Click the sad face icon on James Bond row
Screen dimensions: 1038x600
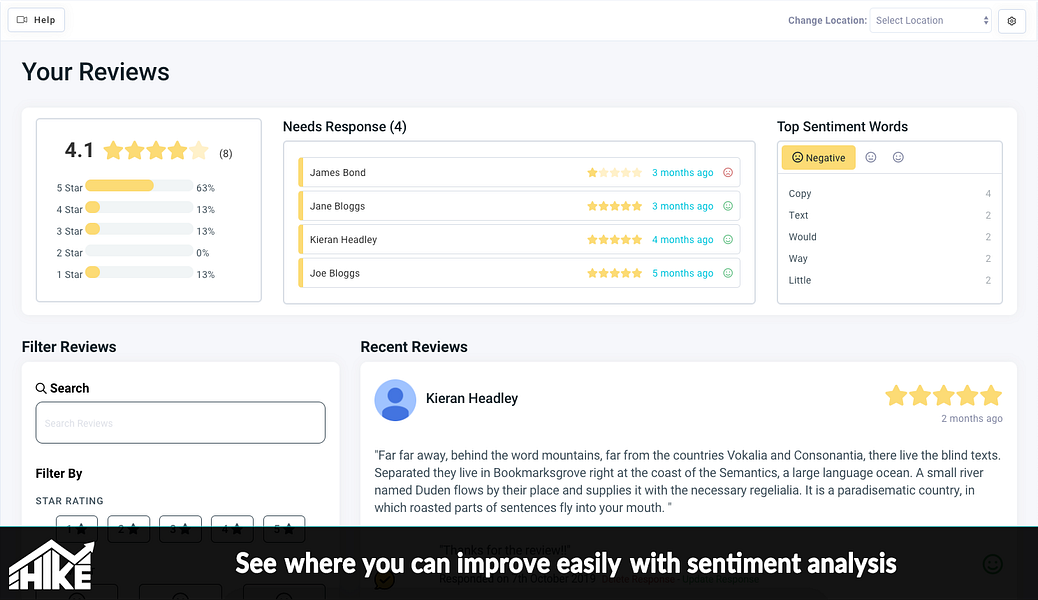pos(728,172)
